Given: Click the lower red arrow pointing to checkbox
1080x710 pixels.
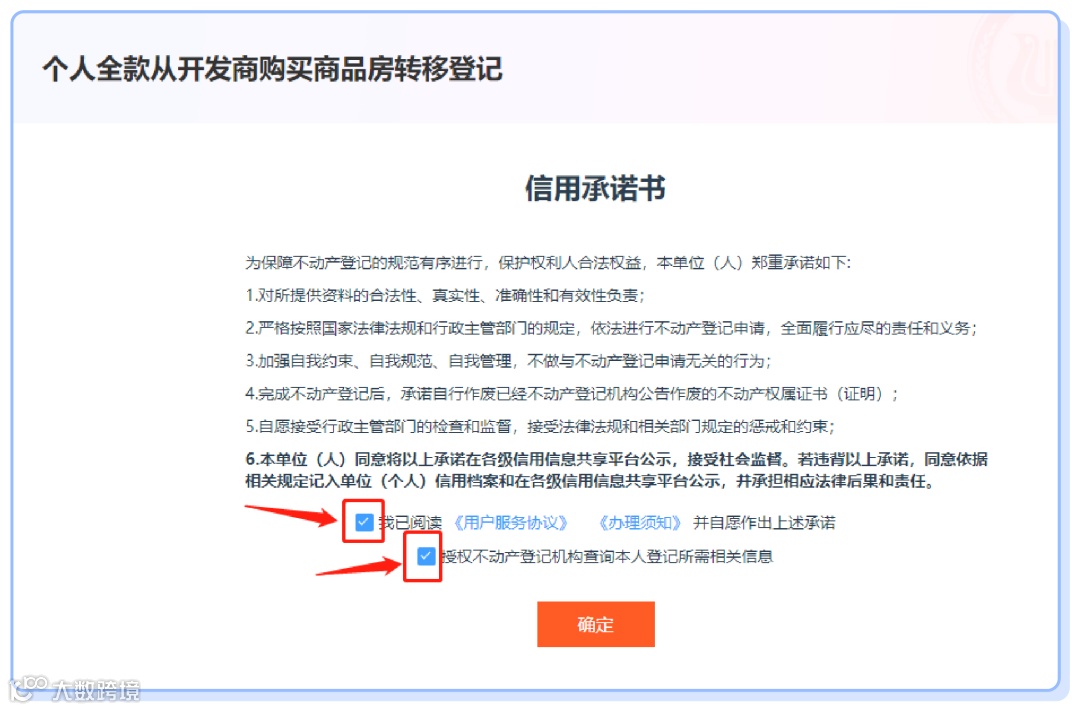Looking at the screenshot, I should 358,567.
